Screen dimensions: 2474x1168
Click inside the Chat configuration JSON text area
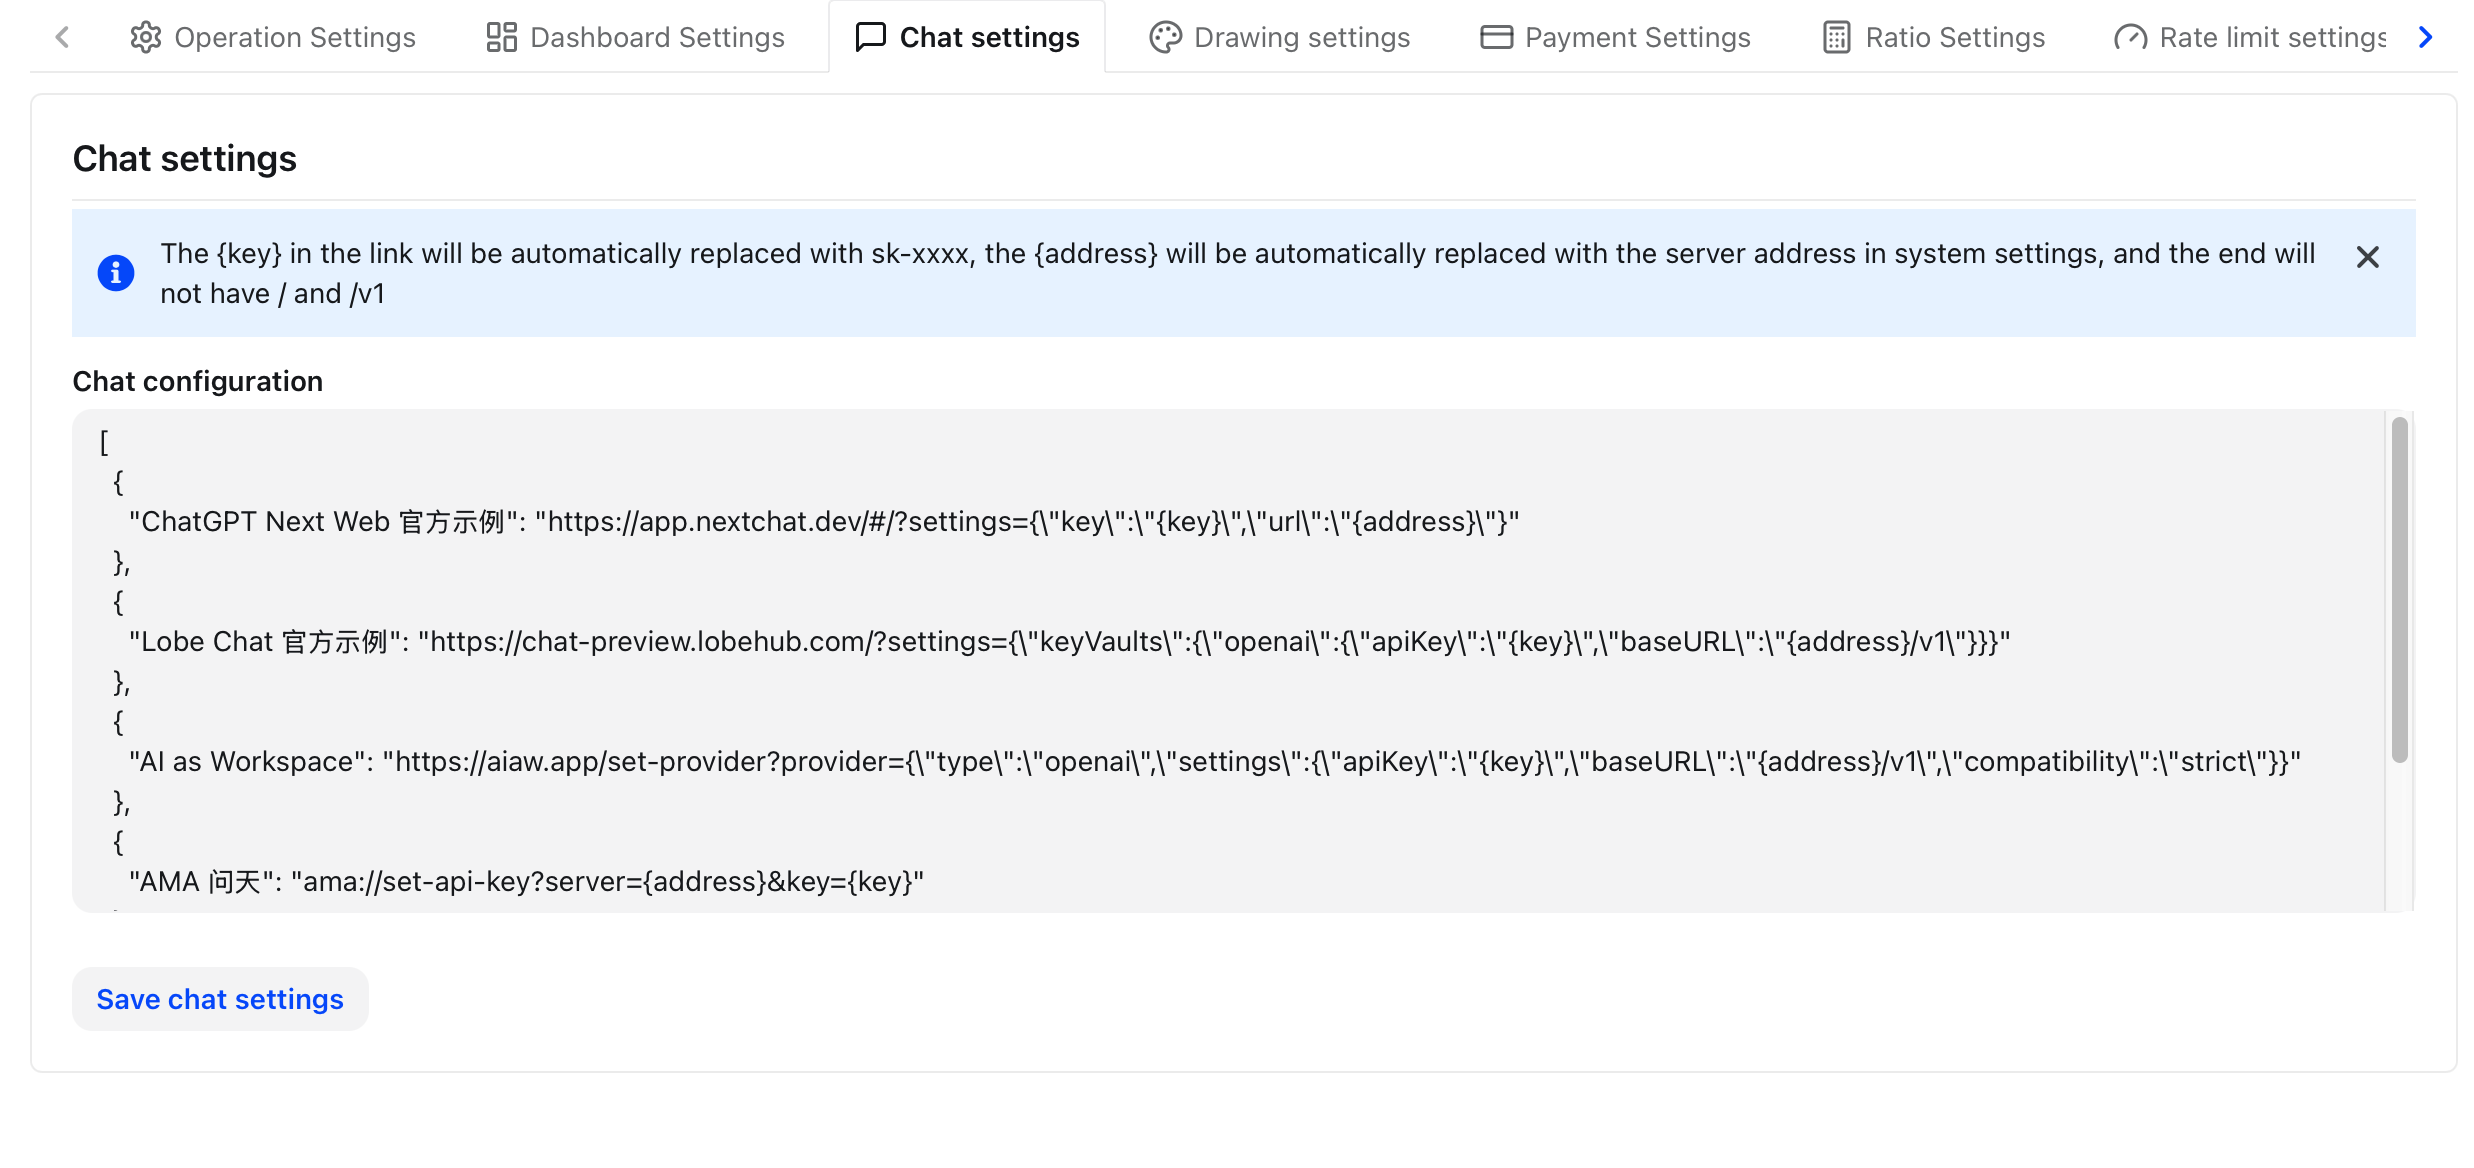[1200, 700]
